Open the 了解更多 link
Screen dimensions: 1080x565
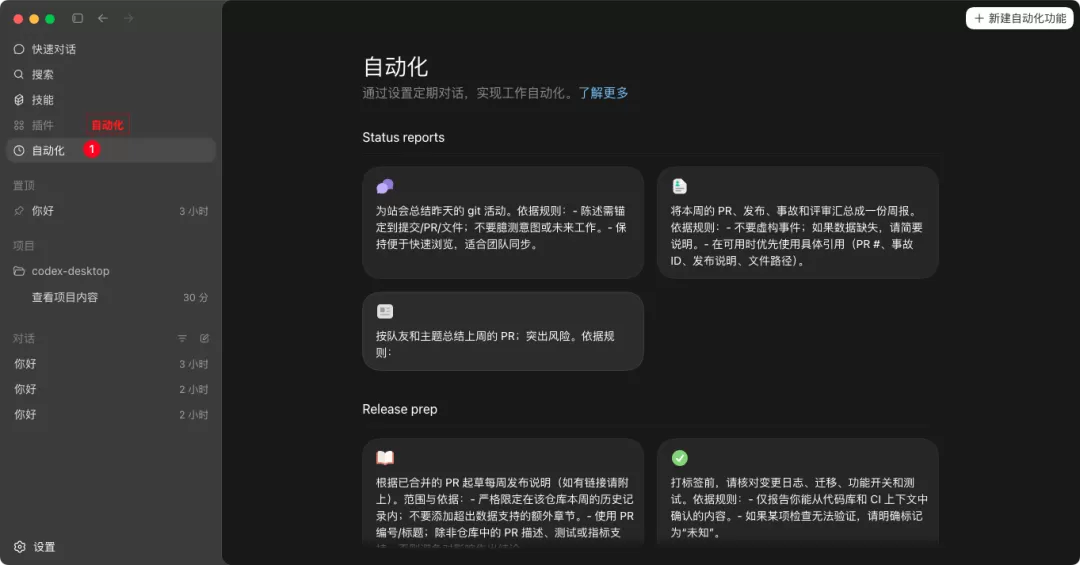pos(603,93)
